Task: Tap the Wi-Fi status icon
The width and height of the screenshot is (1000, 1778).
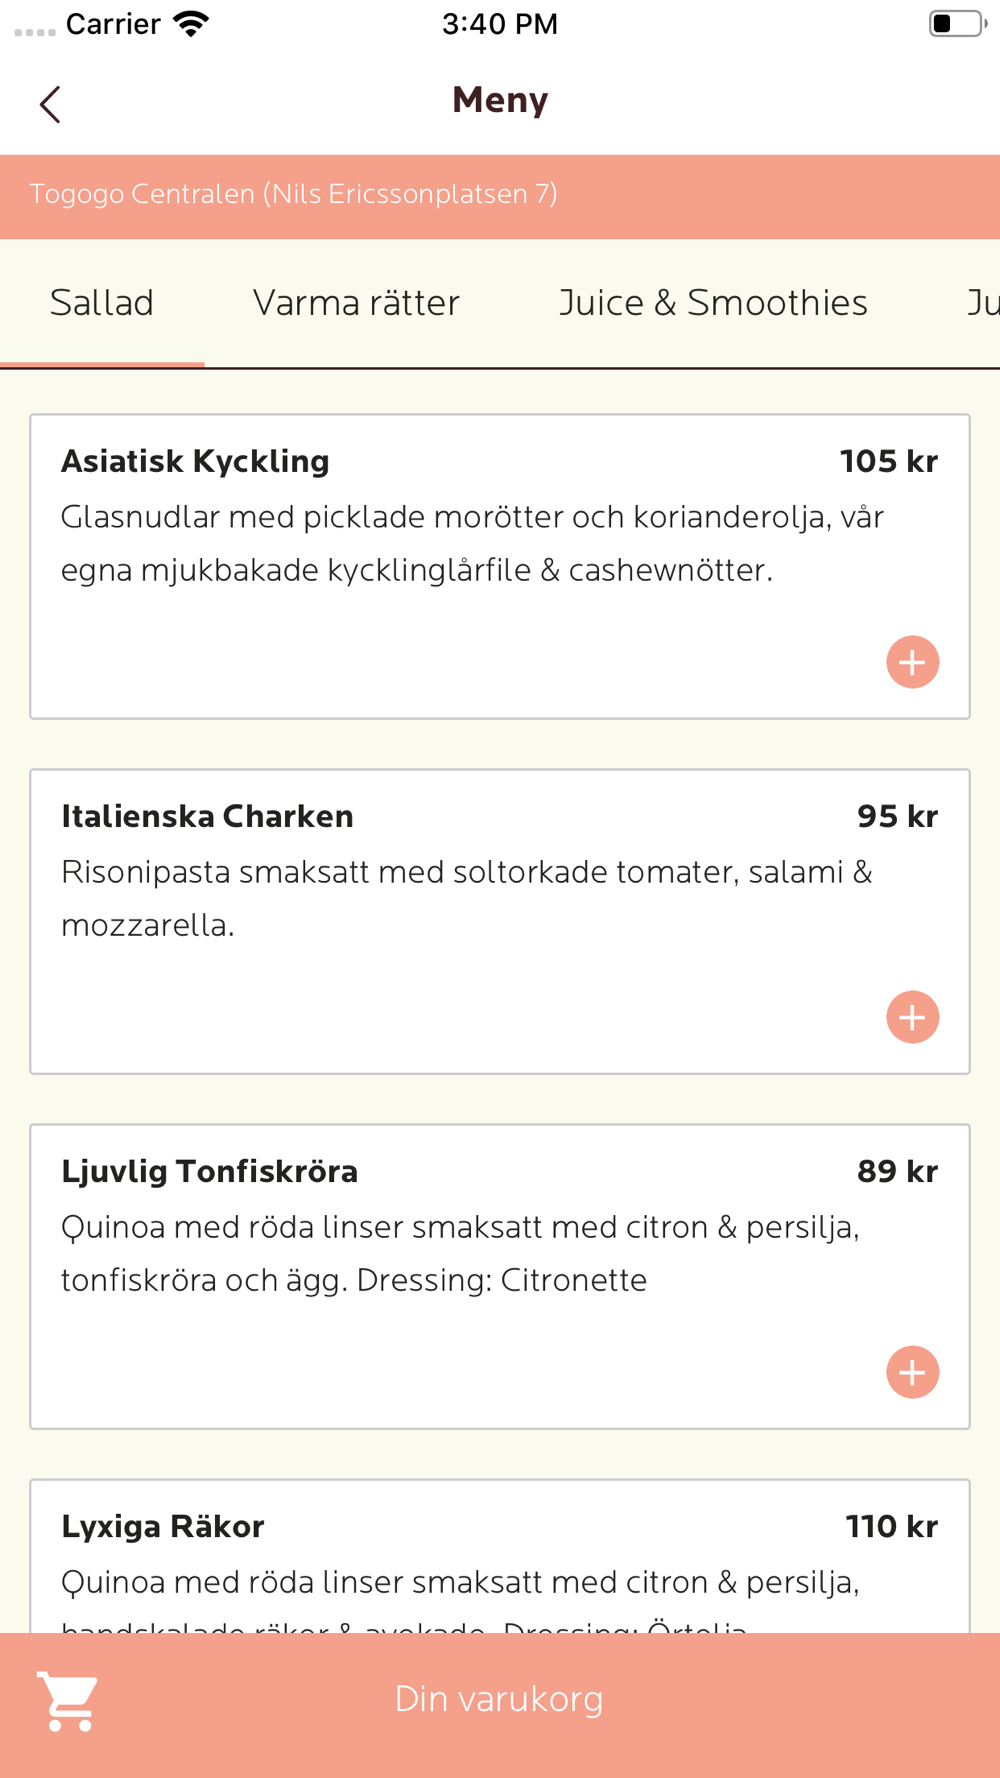Action: (190, 24)
